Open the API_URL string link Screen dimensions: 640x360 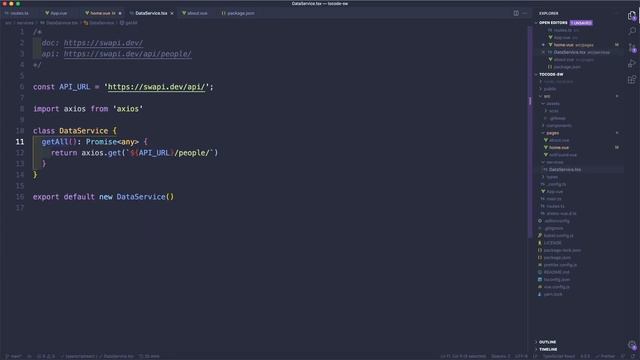coord(156,87)
